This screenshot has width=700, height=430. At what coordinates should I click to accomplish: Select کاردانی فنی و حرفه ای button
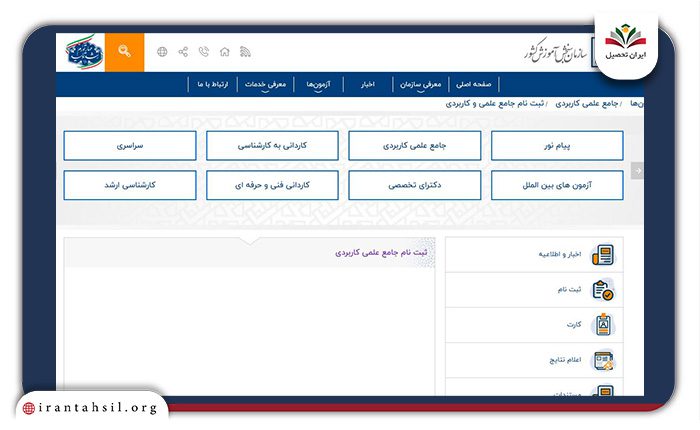pyautogui.click(x=272, y=185)
